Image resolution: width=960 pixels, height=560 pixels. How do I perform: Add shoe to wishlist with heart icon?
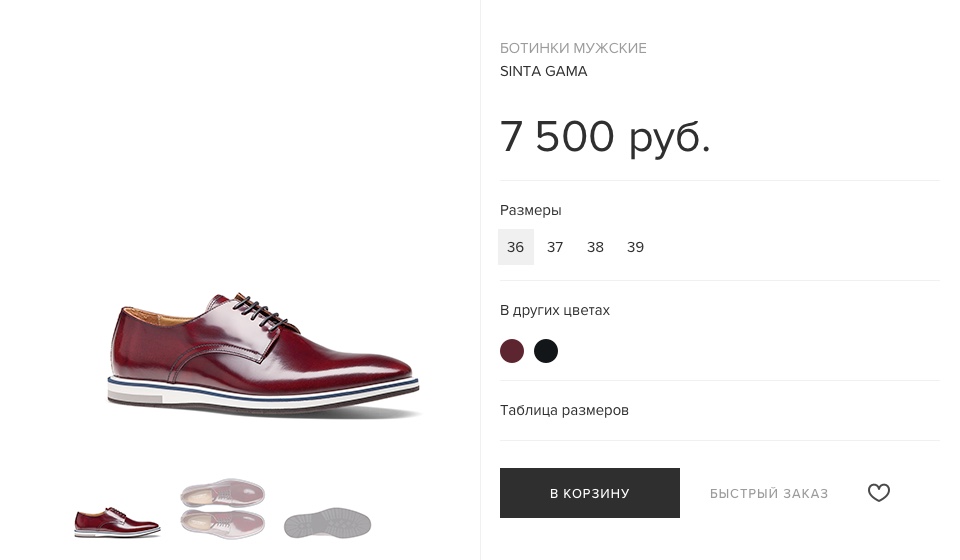point(878,493)
